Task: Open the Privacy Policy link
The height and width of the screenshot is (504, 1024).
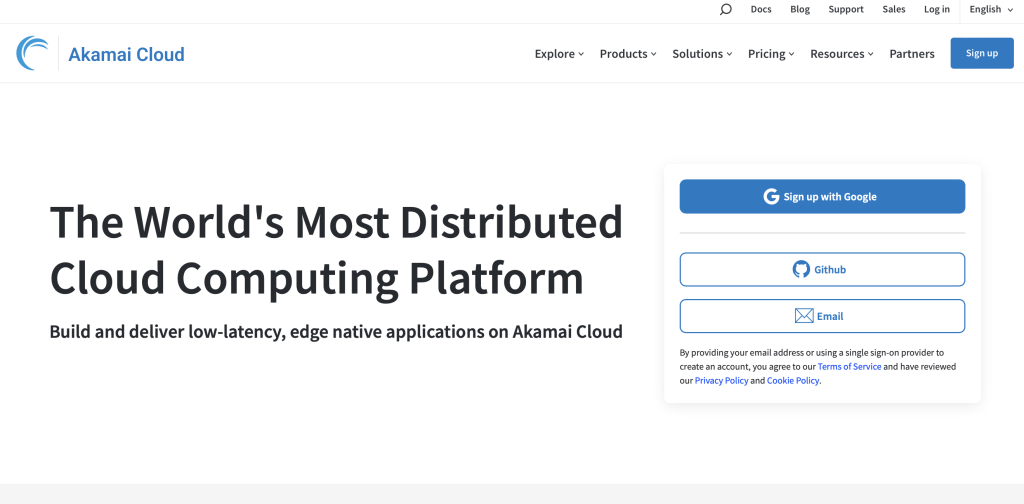Action: click(721, 381)
